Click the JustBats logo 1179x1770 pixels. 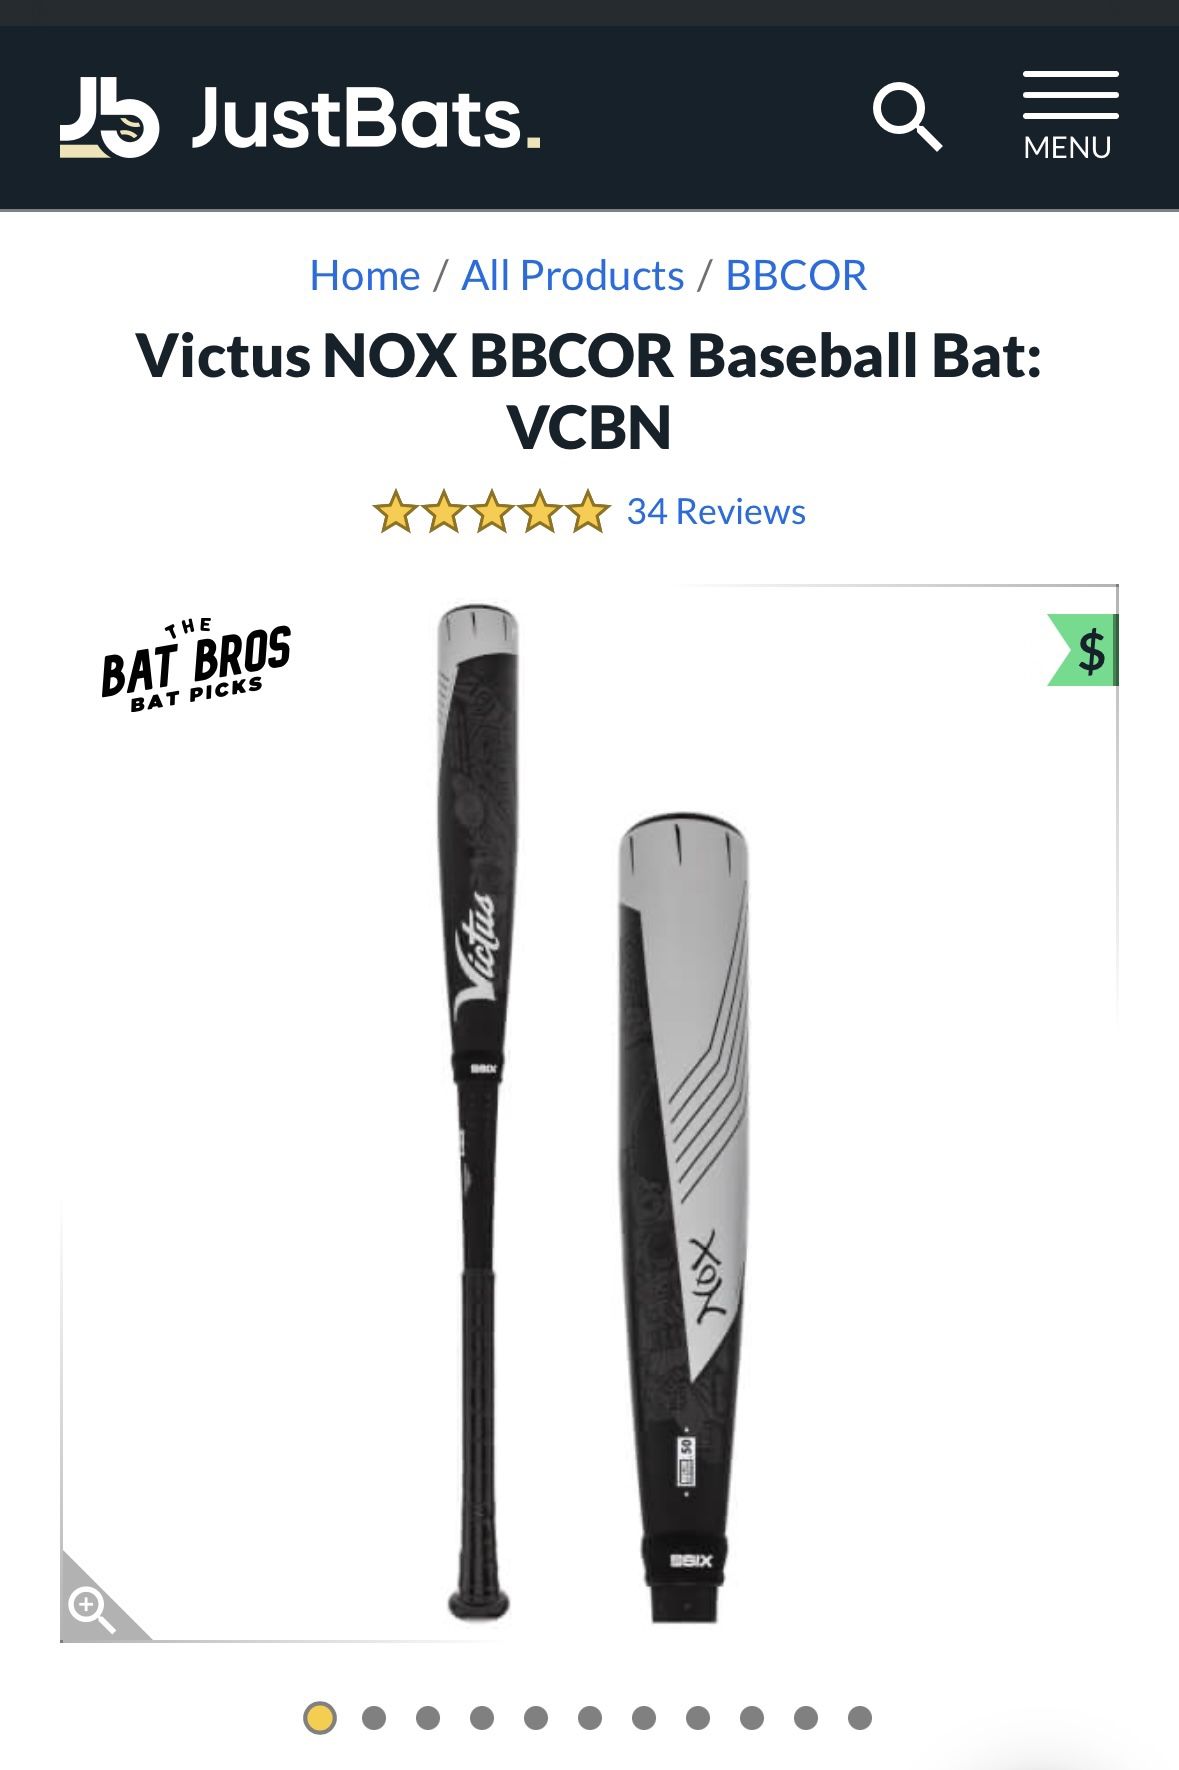[299, 118]
